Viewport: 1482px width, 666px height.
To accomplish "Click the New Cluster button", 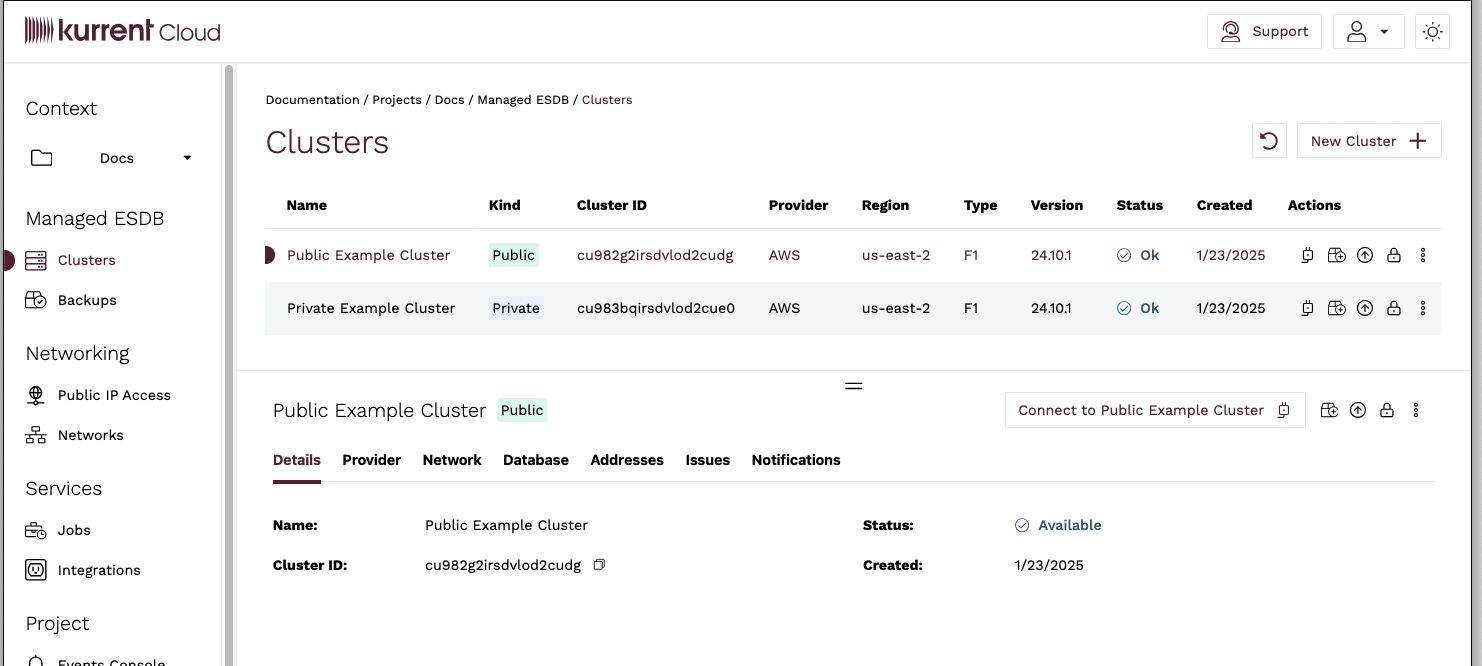I will click(x=1369, y=140).
